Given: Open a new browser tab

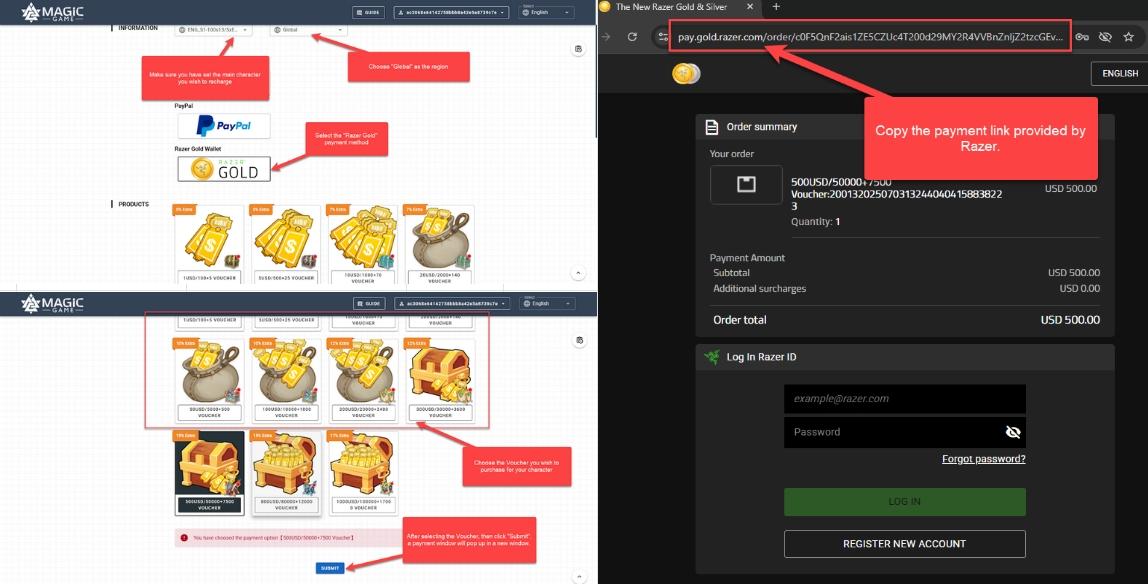Looking at the screenshot, I should tap(776, 7).
